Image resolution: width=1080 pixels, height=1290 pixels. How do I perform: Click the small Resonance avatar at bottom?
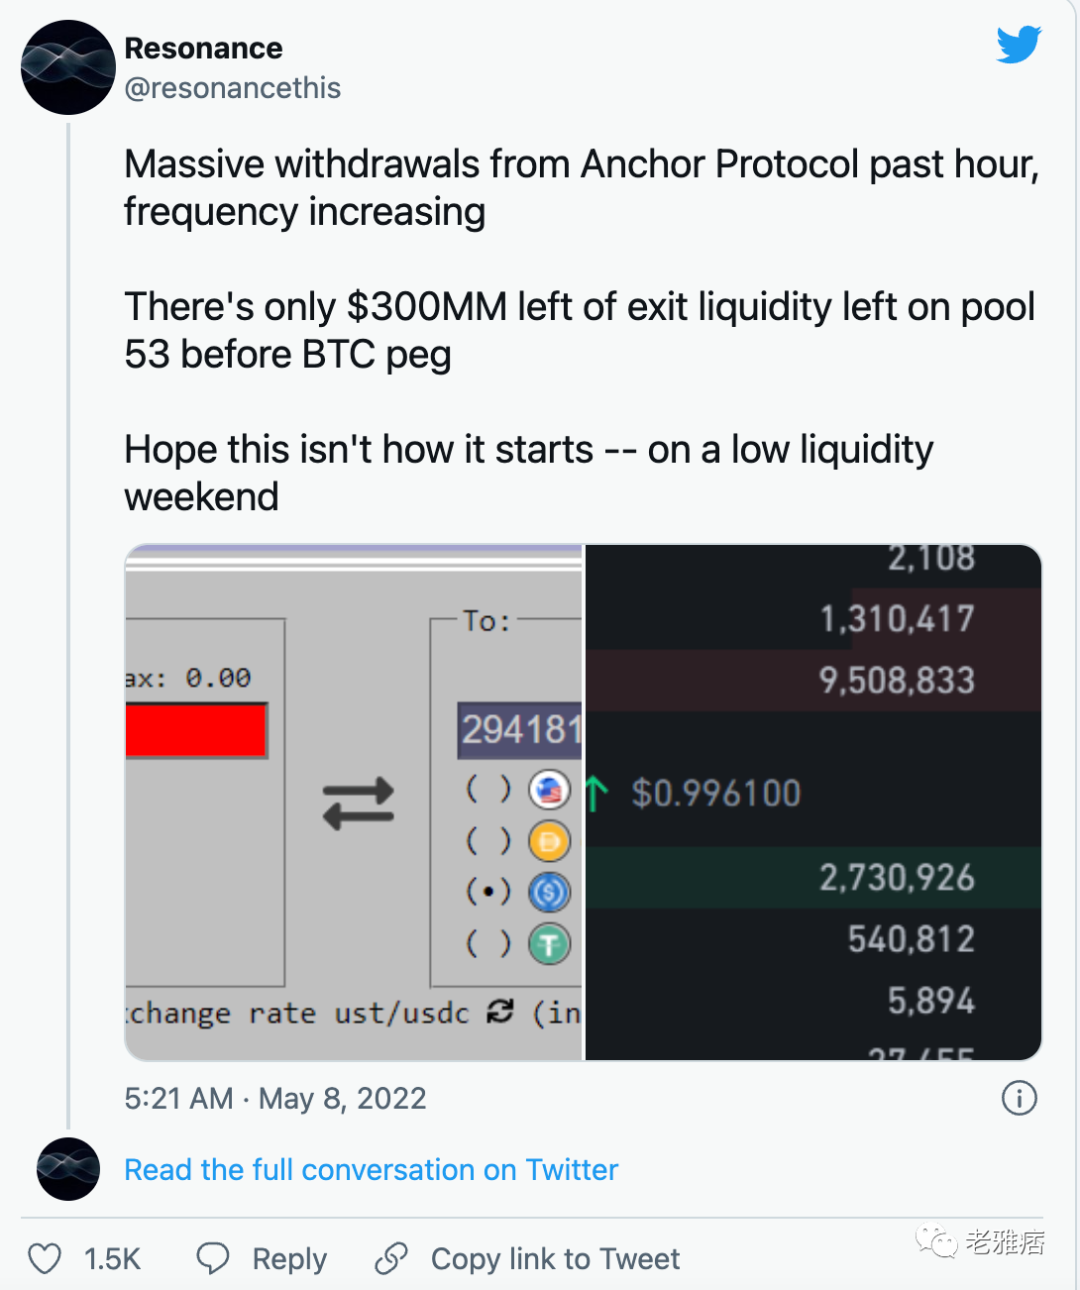(x=68, y=1169)
